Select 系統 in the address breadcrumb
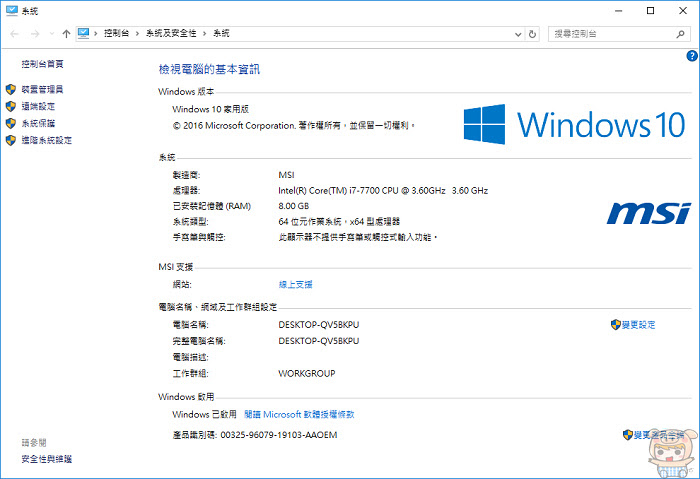 coord(221,33)
